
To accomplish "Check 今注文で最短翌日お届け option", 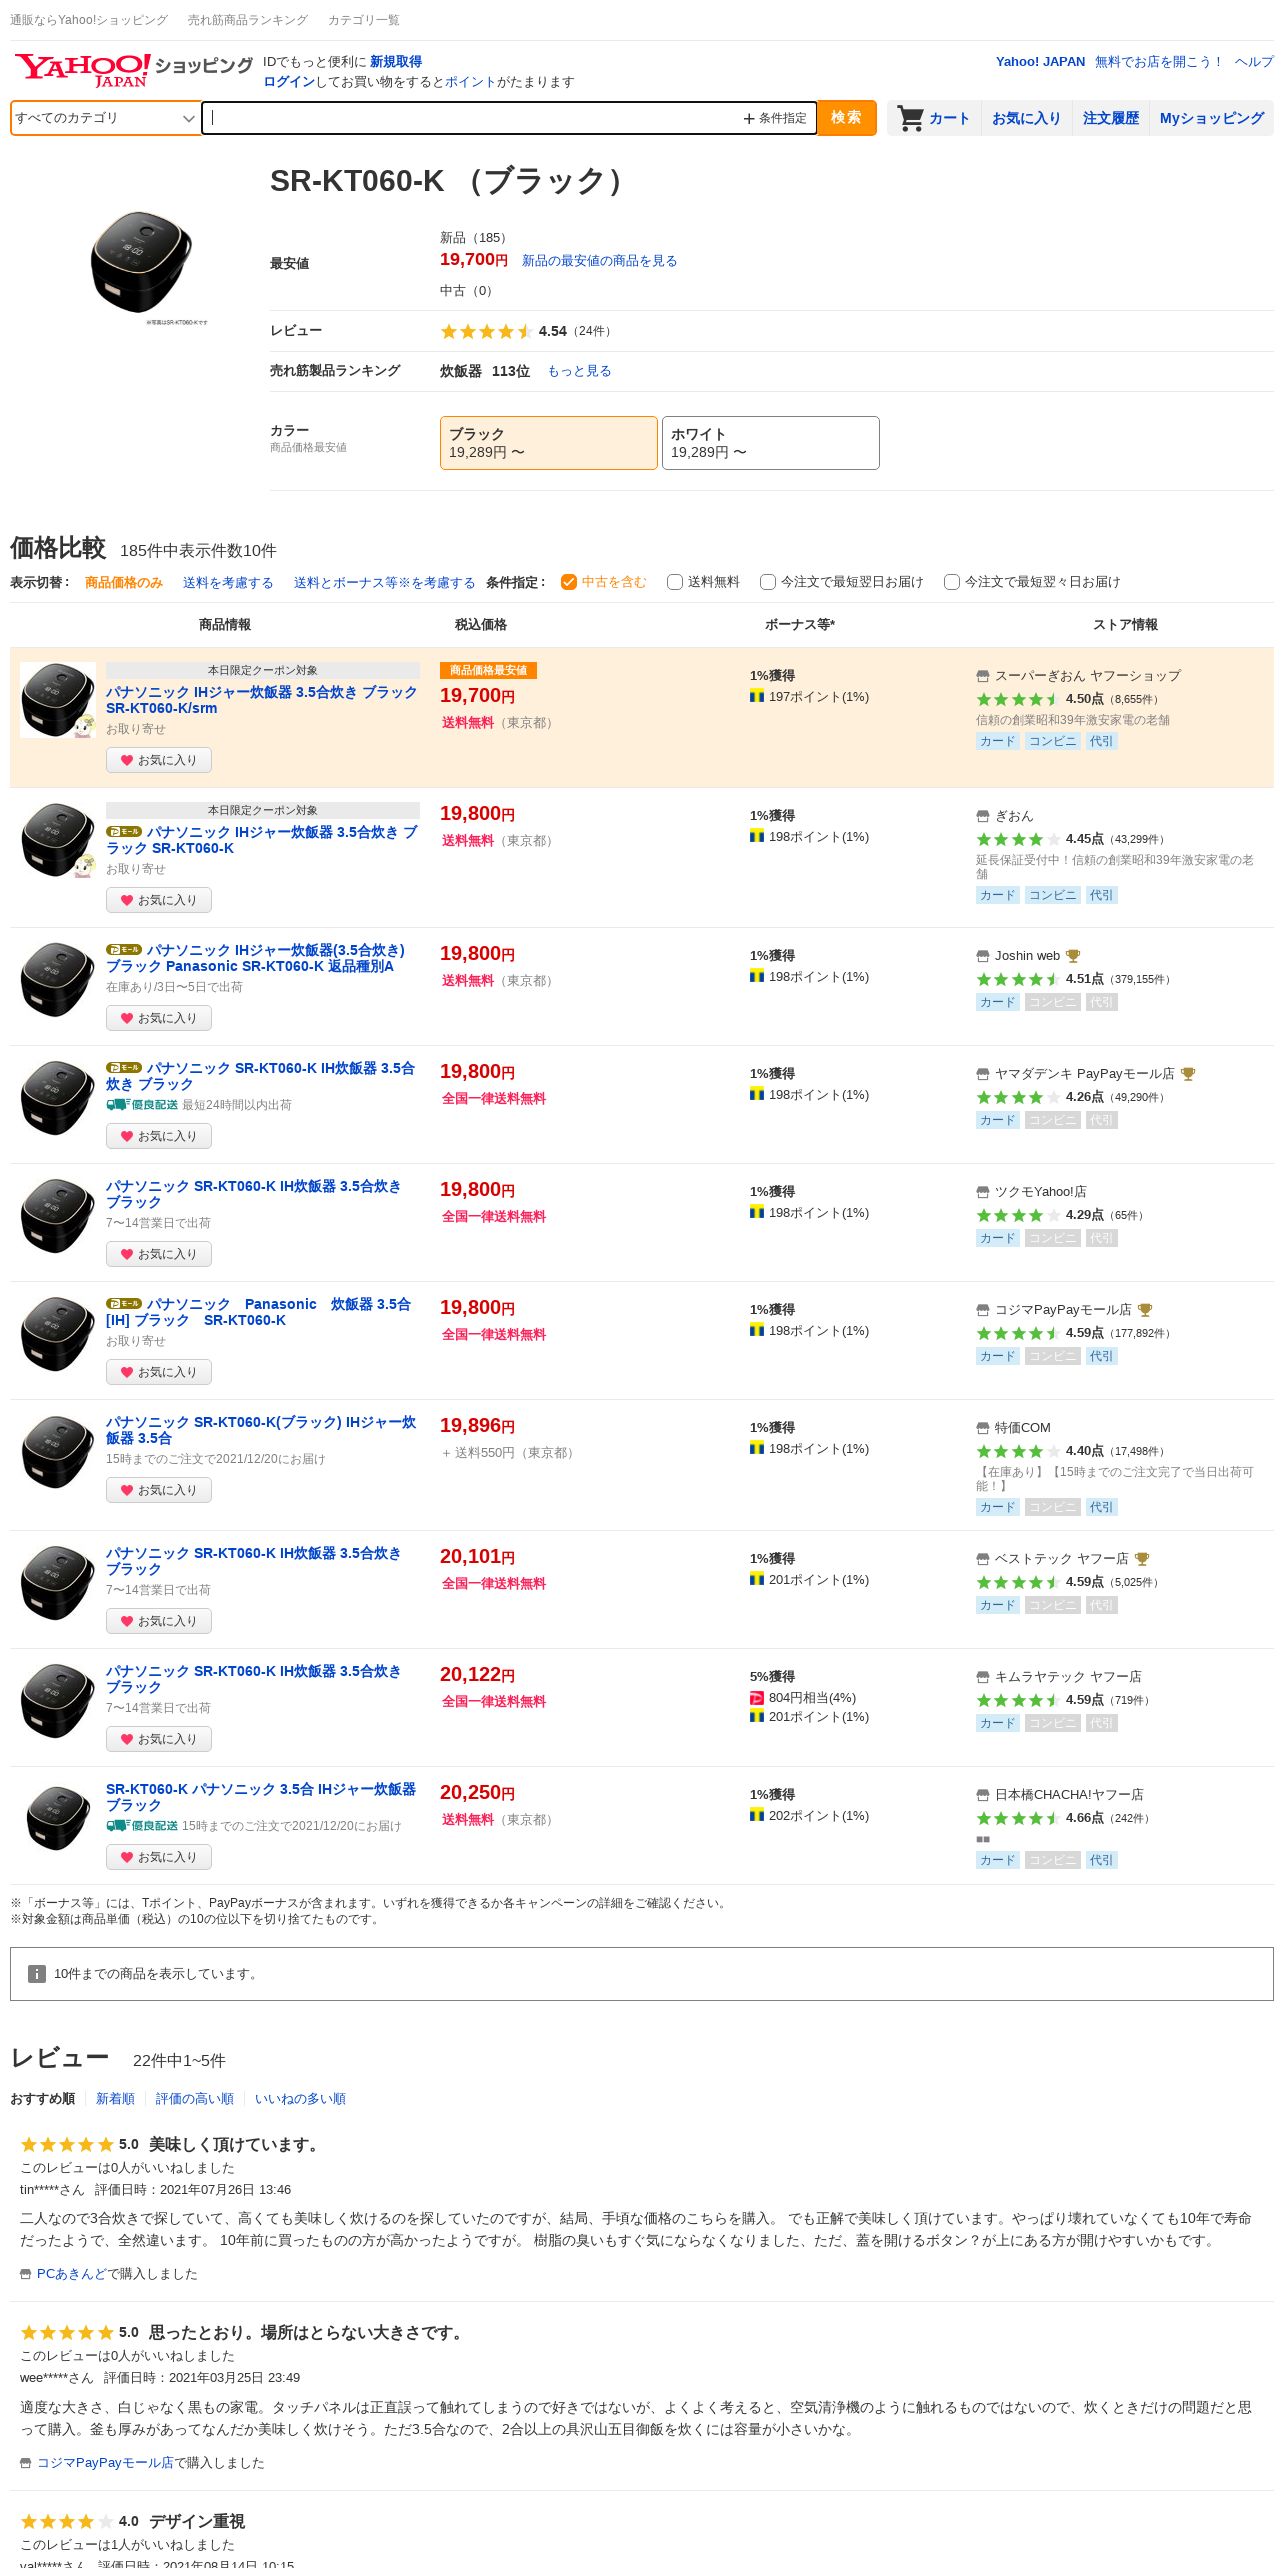I will click(x=768, y=582).
